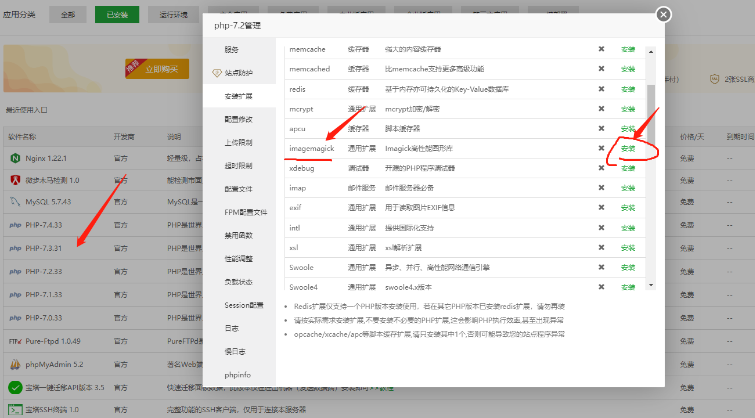Image resolution: width=755 pixels, height=418 pixels.
Task: Open the 上传限制 sidebar tab
Action: 239,143
